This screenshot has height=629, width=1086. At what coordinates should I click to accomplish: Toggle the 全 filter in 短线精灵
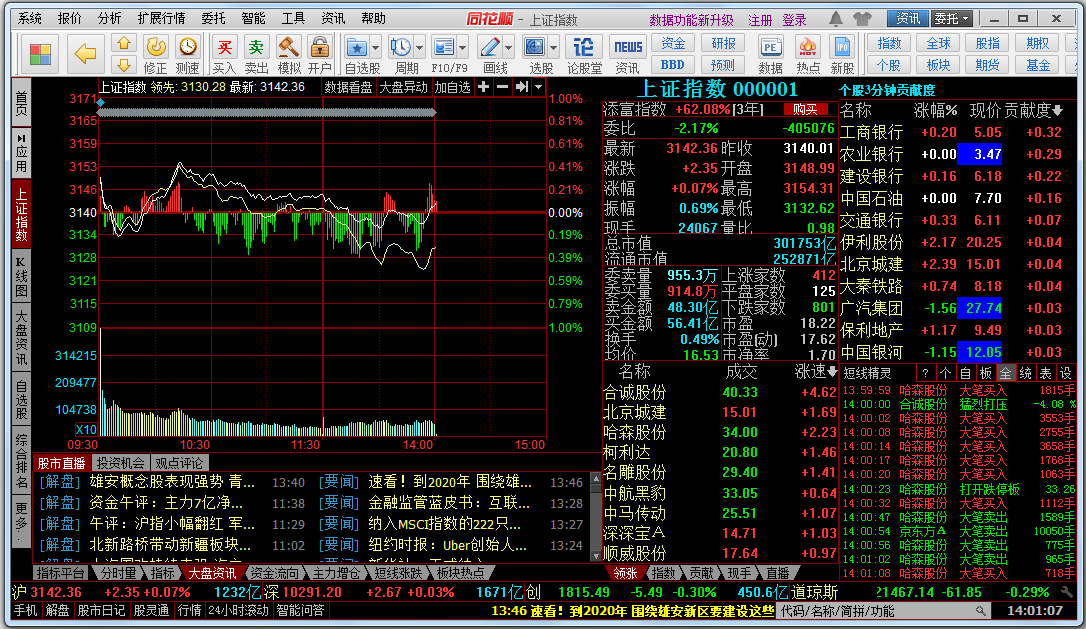pos(1005,373)
